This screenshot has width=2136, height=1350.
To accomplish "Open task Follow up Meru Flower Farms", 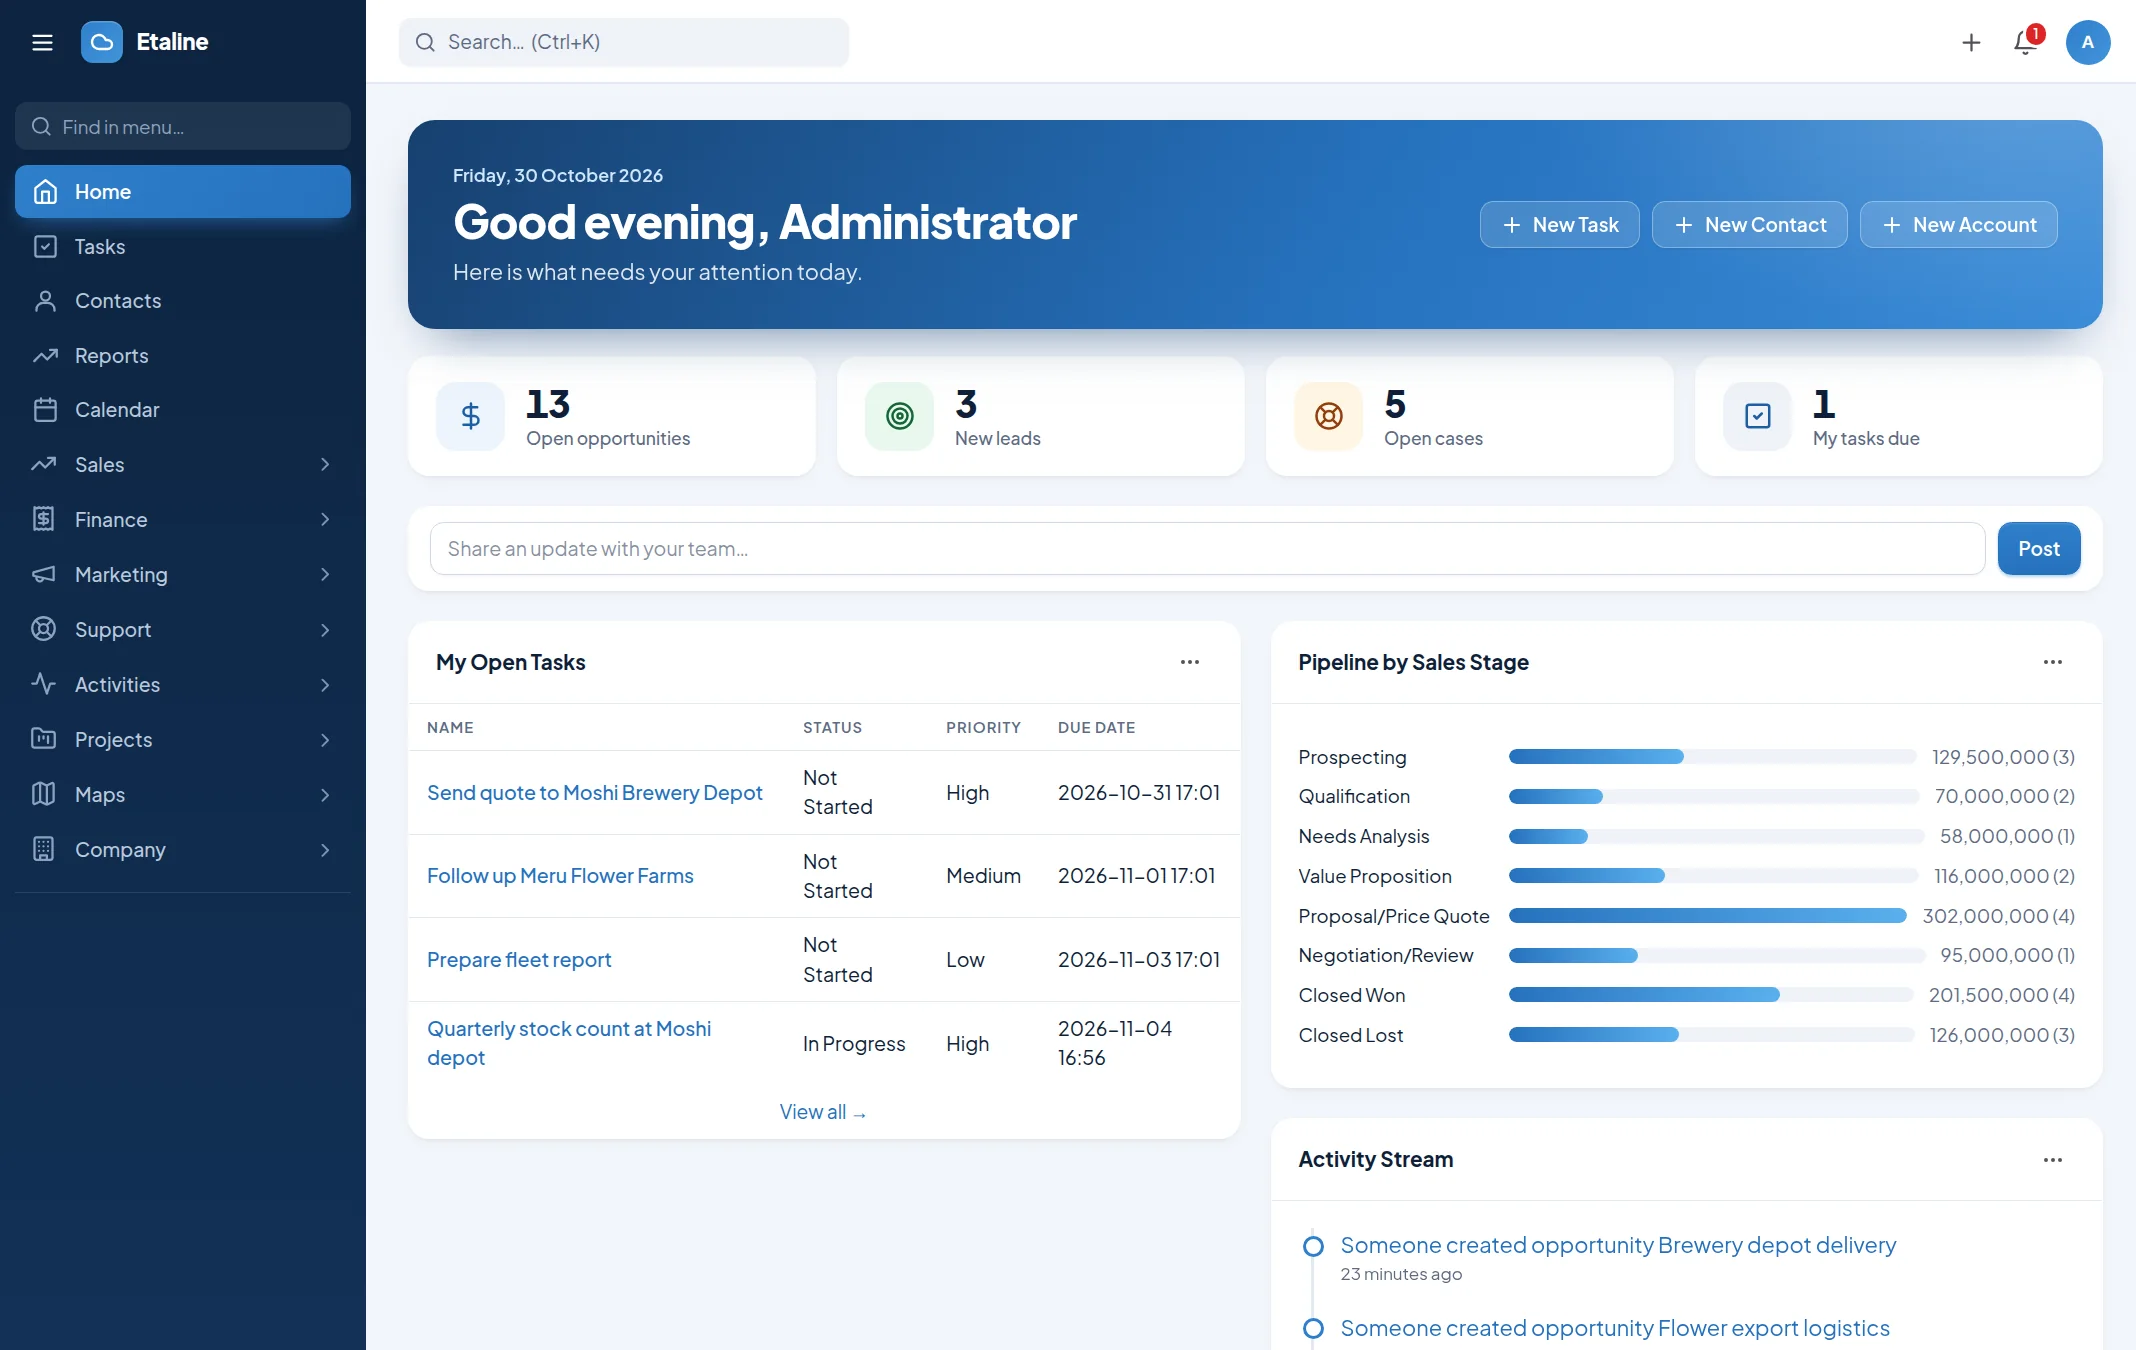I will tap(560, 876).
